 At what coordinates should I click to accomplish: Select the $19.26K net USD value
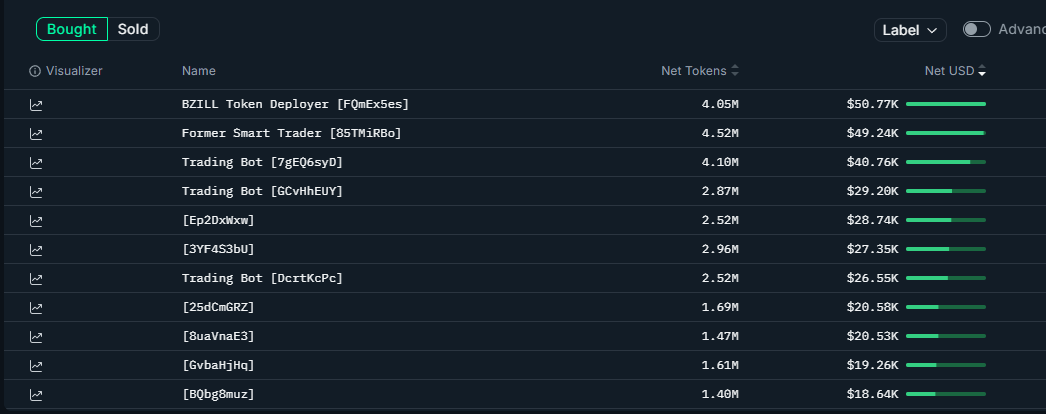click(873, 365)
